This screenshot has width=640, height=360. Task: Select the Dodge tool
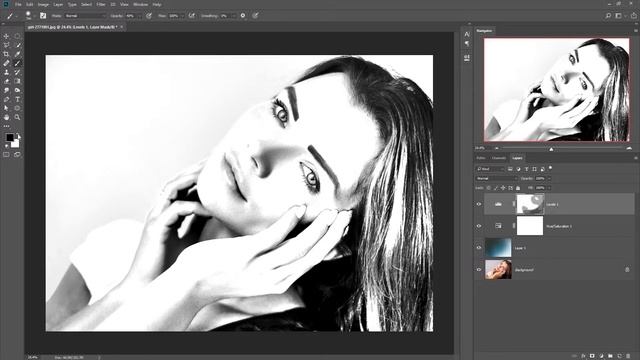[x=18, y=90]
